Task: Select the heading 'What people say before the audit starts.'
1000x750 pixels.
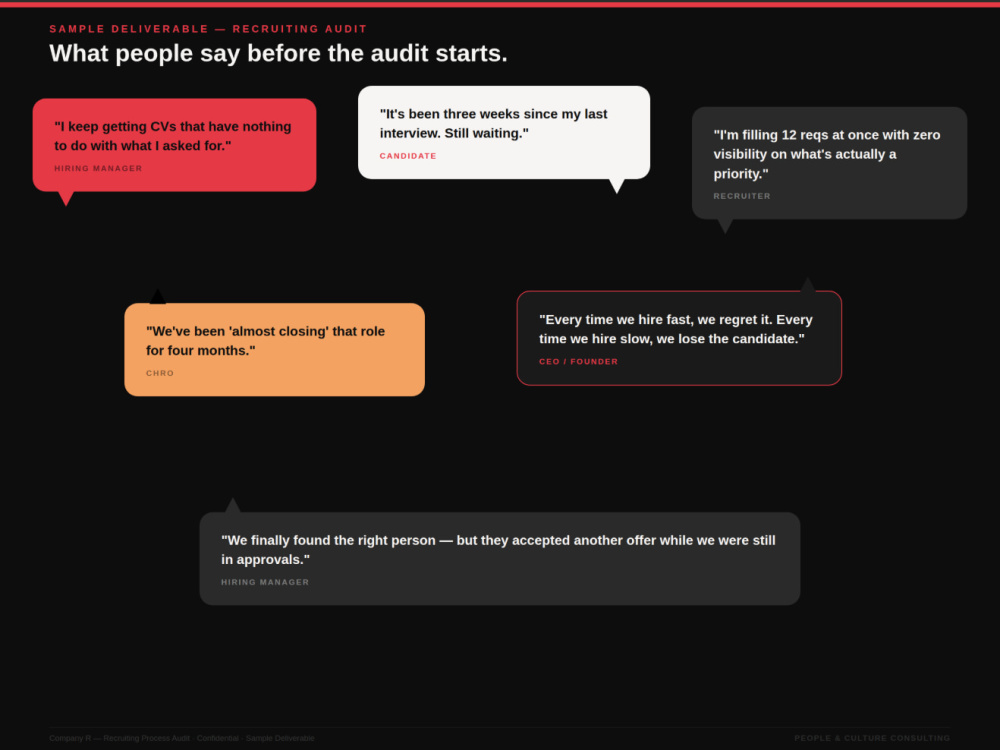Action: pyautogui.click(x=278, y=53)
